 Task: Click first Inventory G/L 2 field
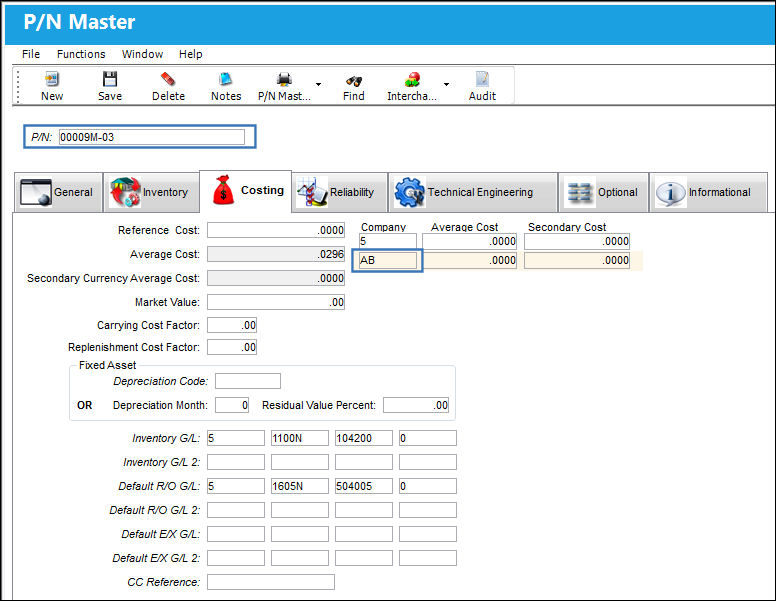[236, 462]
